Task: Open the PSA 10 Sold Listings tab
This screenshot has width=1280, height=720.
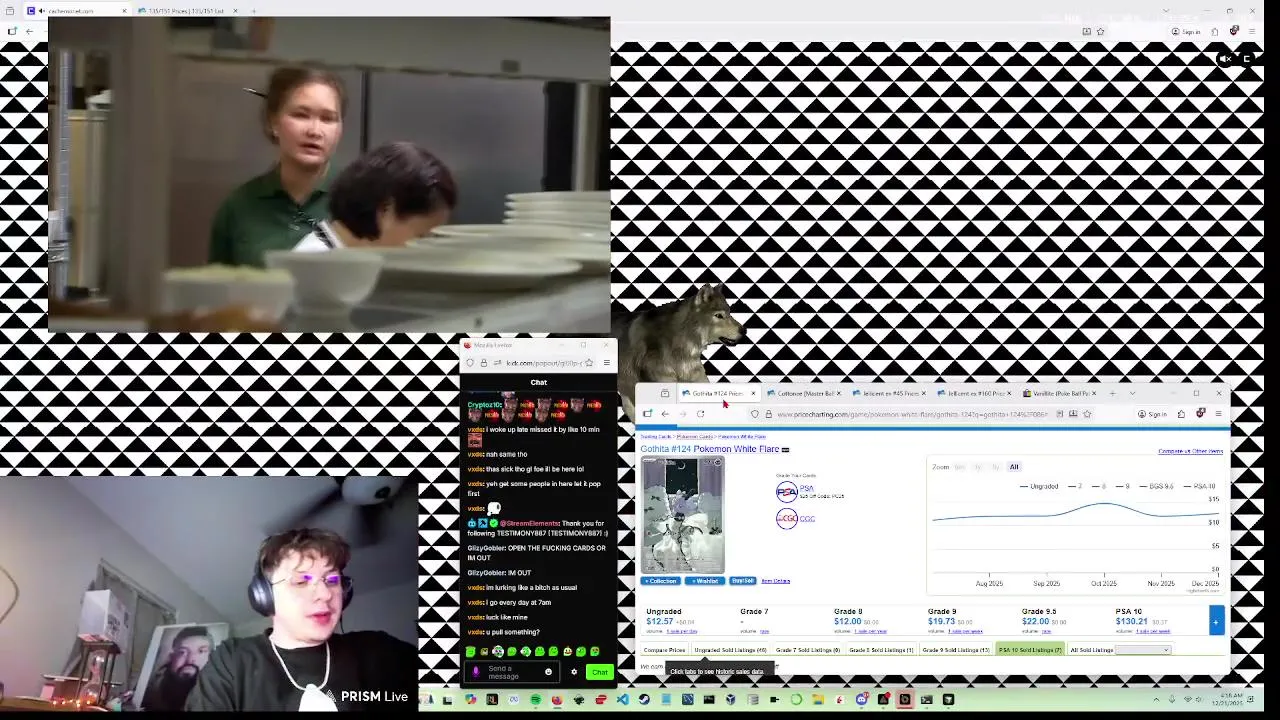Action: point(1030,650)
